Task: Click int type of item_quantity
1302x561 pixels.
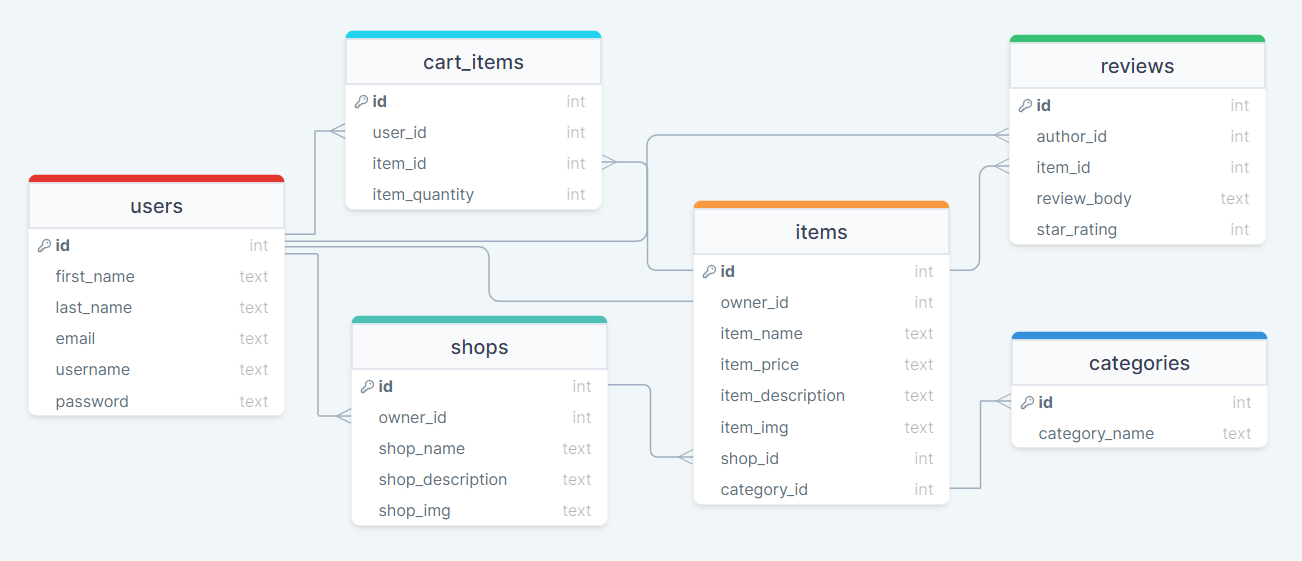Action: click(x=576, y=194)
